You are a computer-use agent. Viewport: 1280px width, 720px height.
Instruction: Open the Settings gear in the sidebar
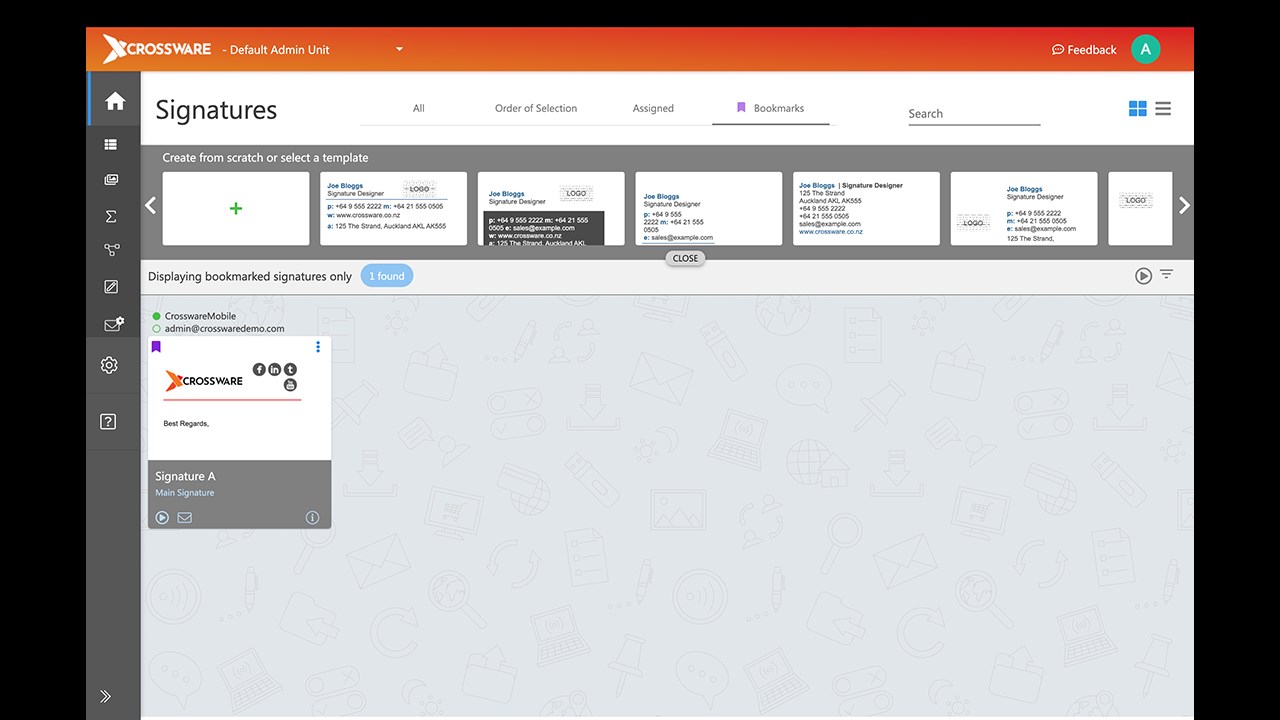110,365
